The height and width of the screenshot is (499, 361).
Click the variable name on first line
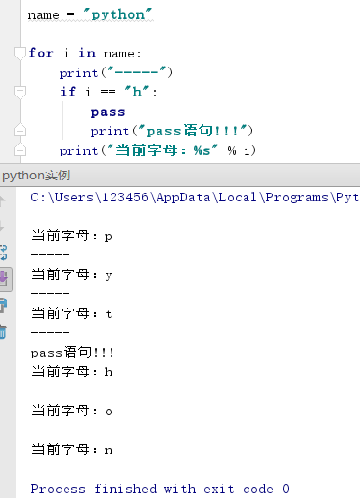point(43,15)
